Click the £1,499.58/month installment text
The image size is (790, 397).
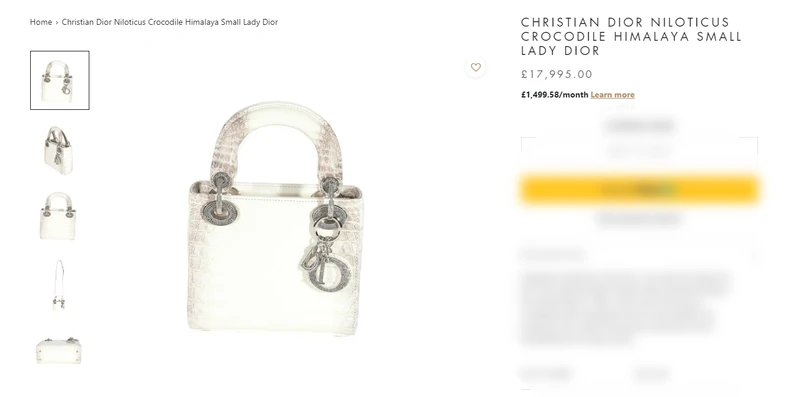pyautogui.click(x=555, y=95)
